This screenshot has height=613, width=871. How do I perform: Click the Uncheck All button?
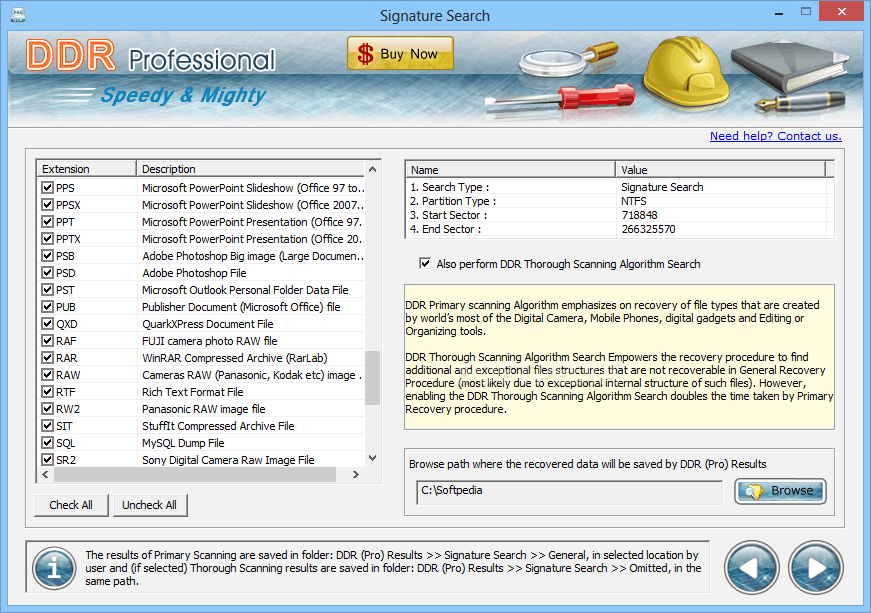click(x=150, y=505)
